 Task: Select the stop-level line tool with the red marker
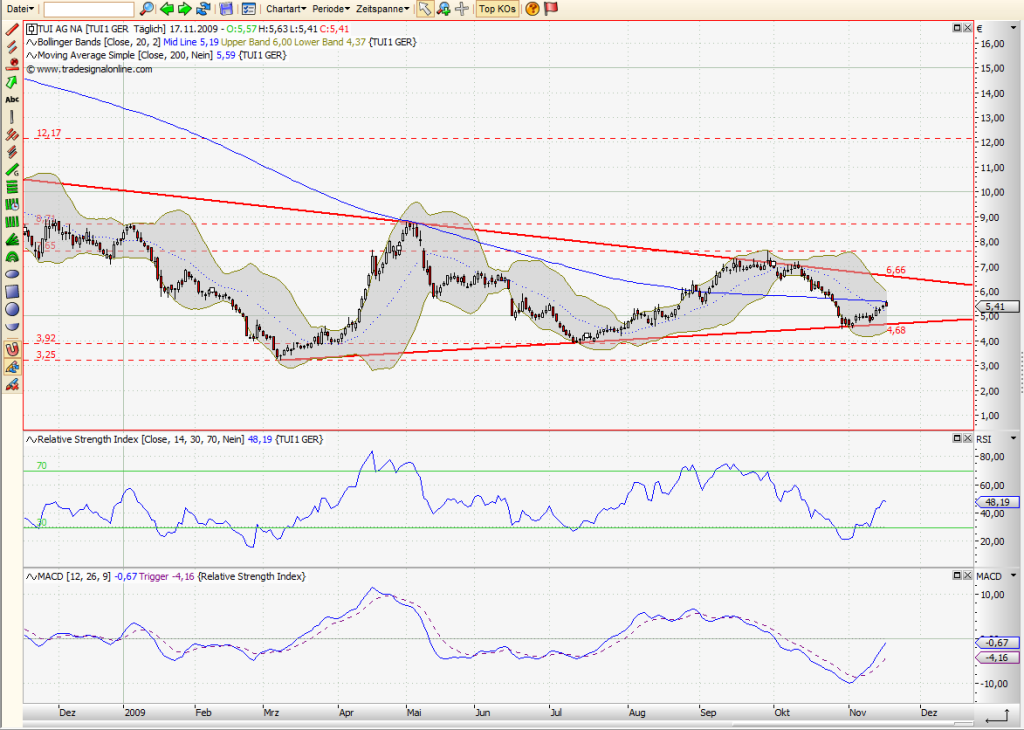(12, 64)
